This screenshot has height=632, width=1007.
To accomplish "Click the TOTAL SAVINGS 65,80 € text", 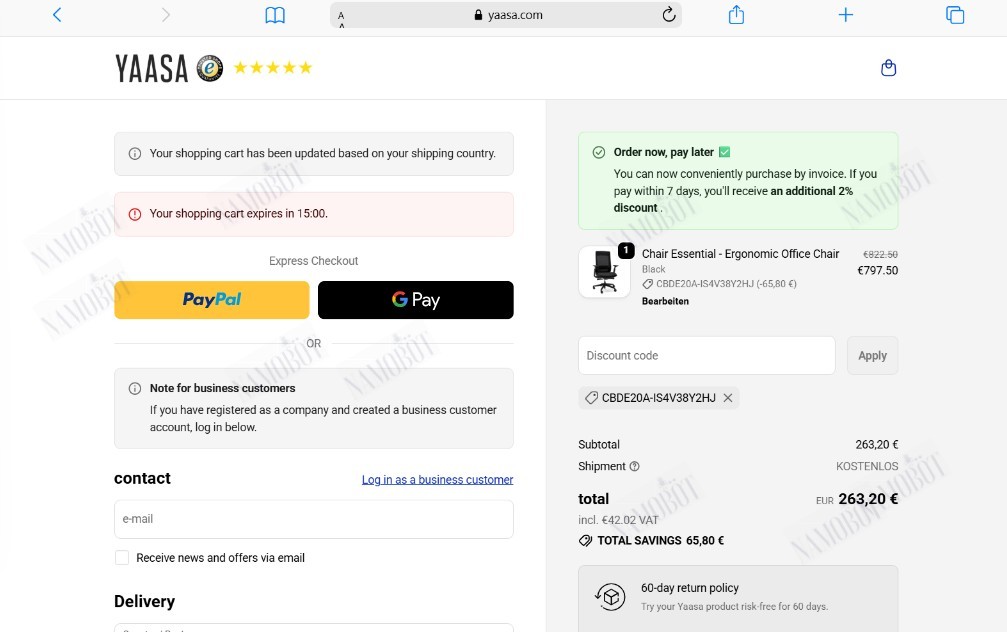I will coord(660,541).
